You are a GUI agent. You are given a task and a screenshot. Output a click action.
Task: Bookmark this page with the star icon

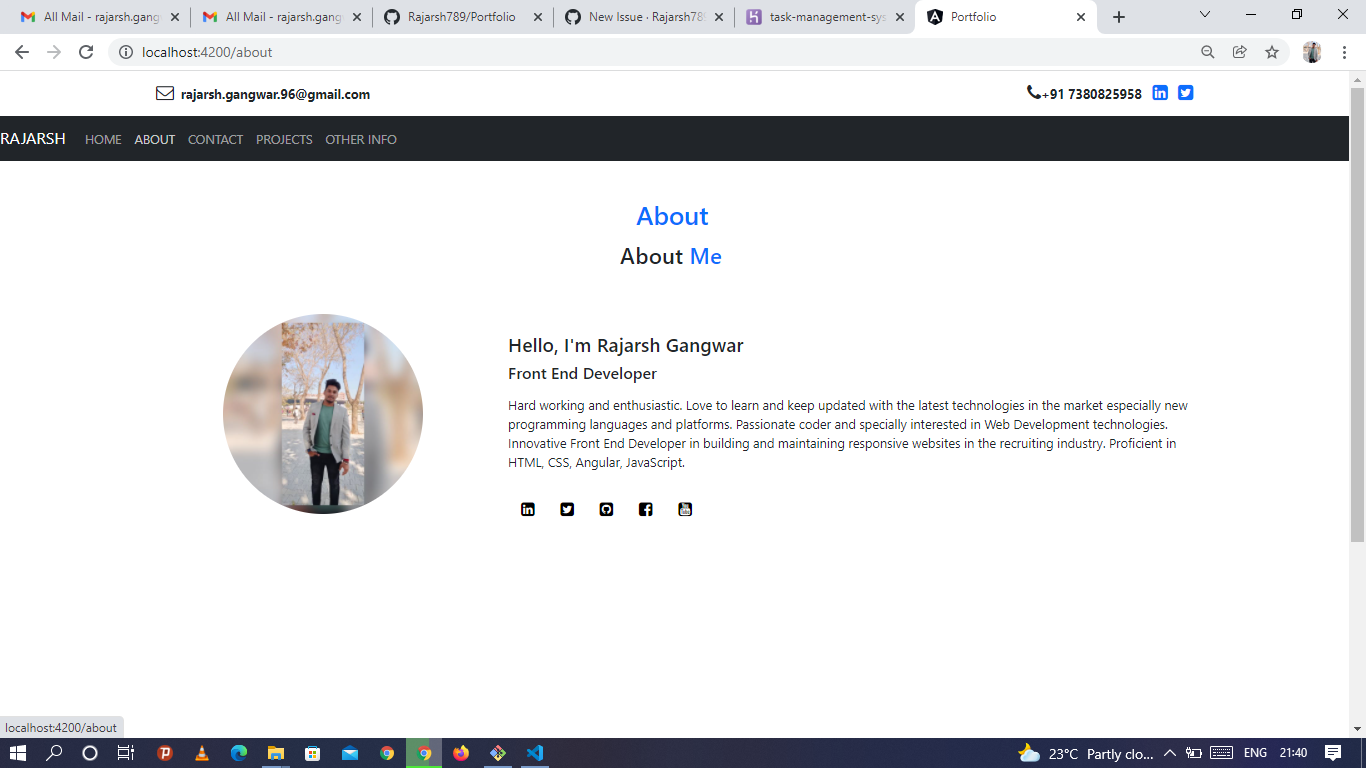1272,52
